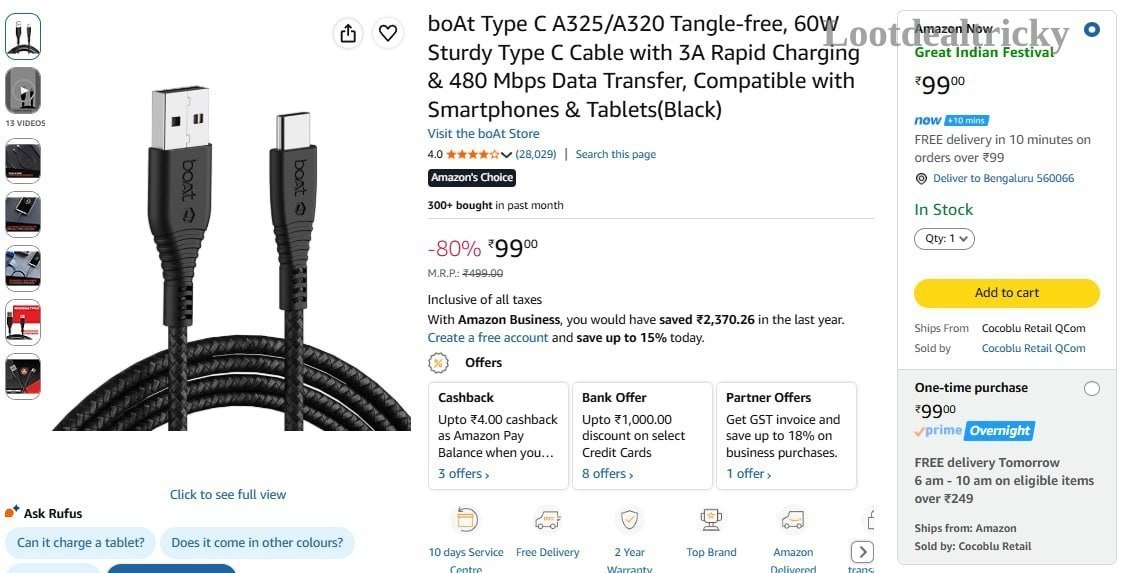This screenshot has height=573, width=1126.
Task: Expand the 3 offers cashback link
Action: 464,474
